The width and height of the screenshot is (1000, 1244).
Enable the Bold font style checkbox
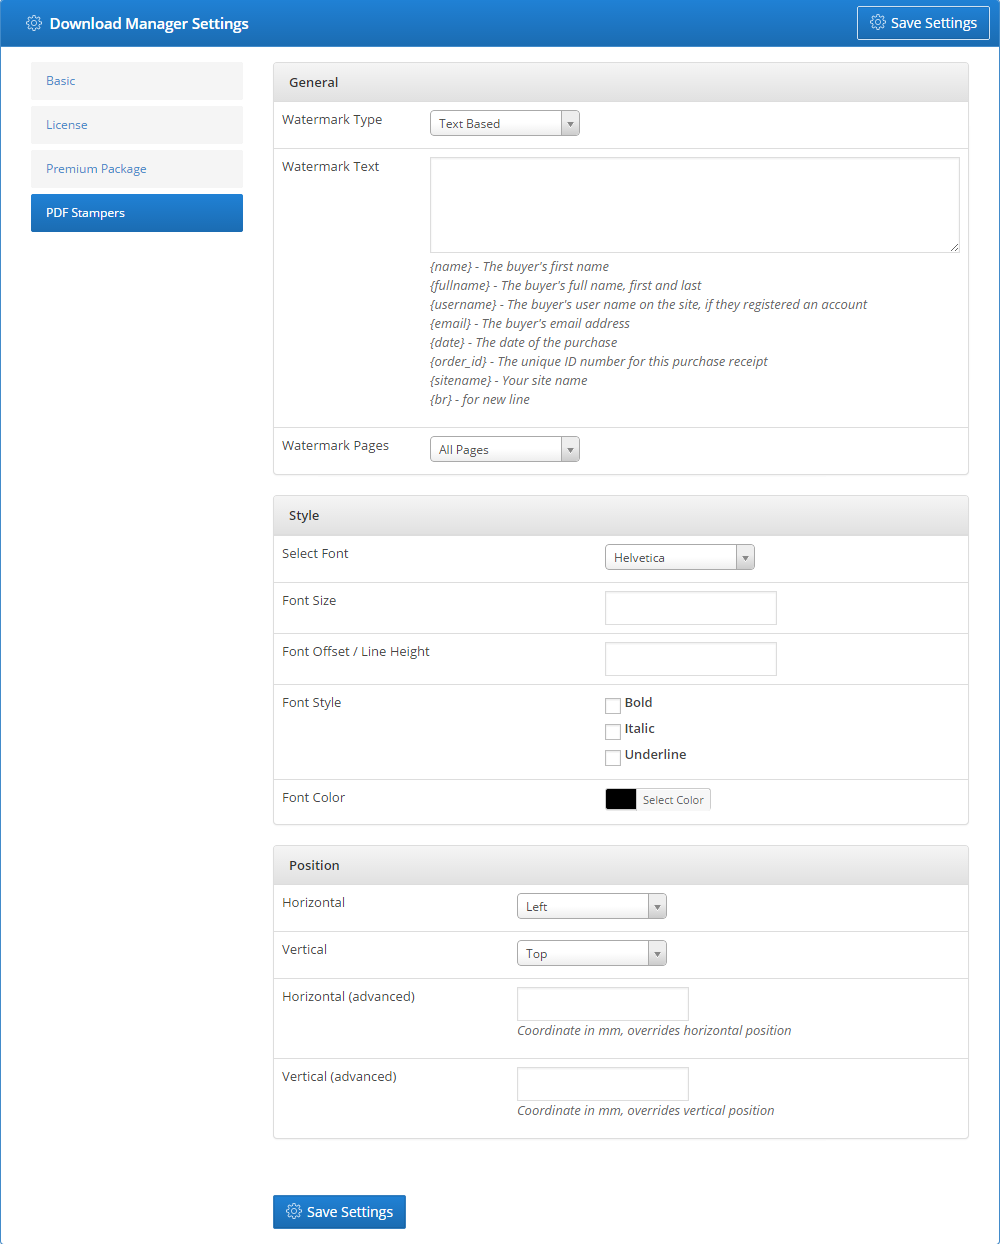tap(613, 706)
